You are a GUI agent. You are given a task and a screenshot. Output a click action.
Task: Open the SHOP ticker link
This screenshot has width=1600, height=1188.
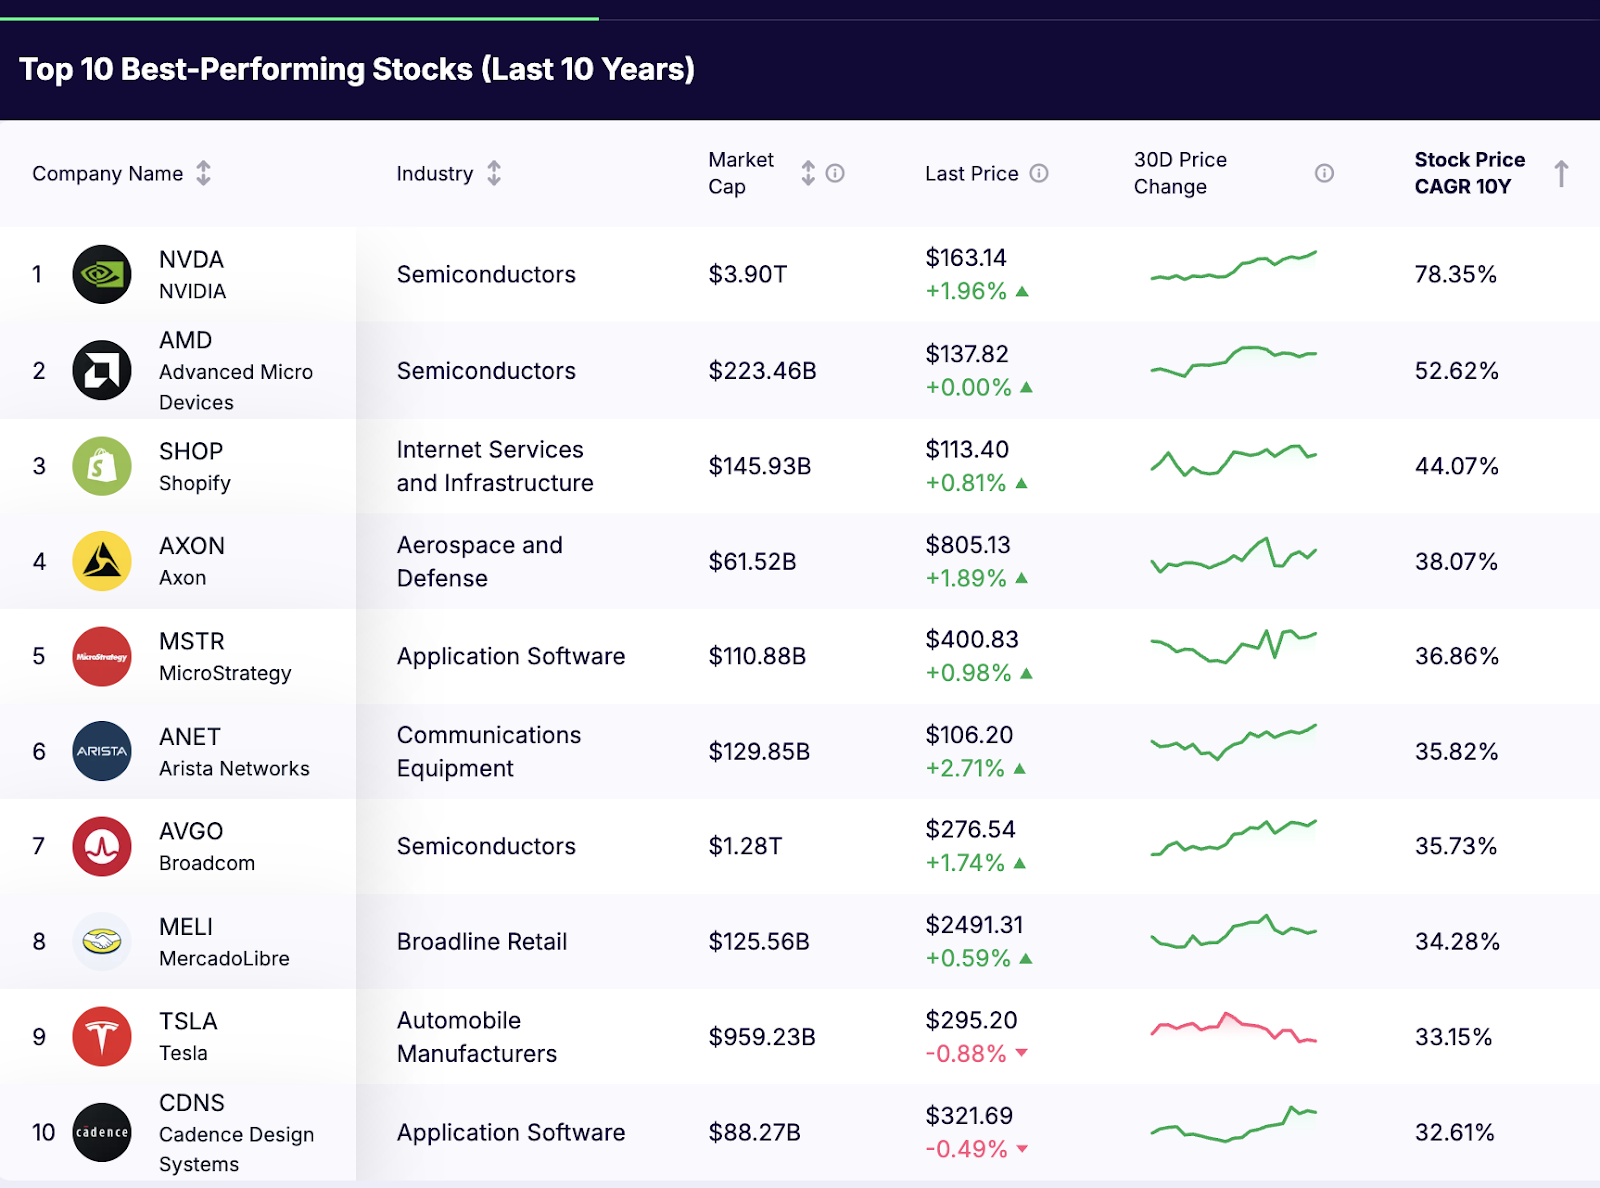[x=191, y=451]
